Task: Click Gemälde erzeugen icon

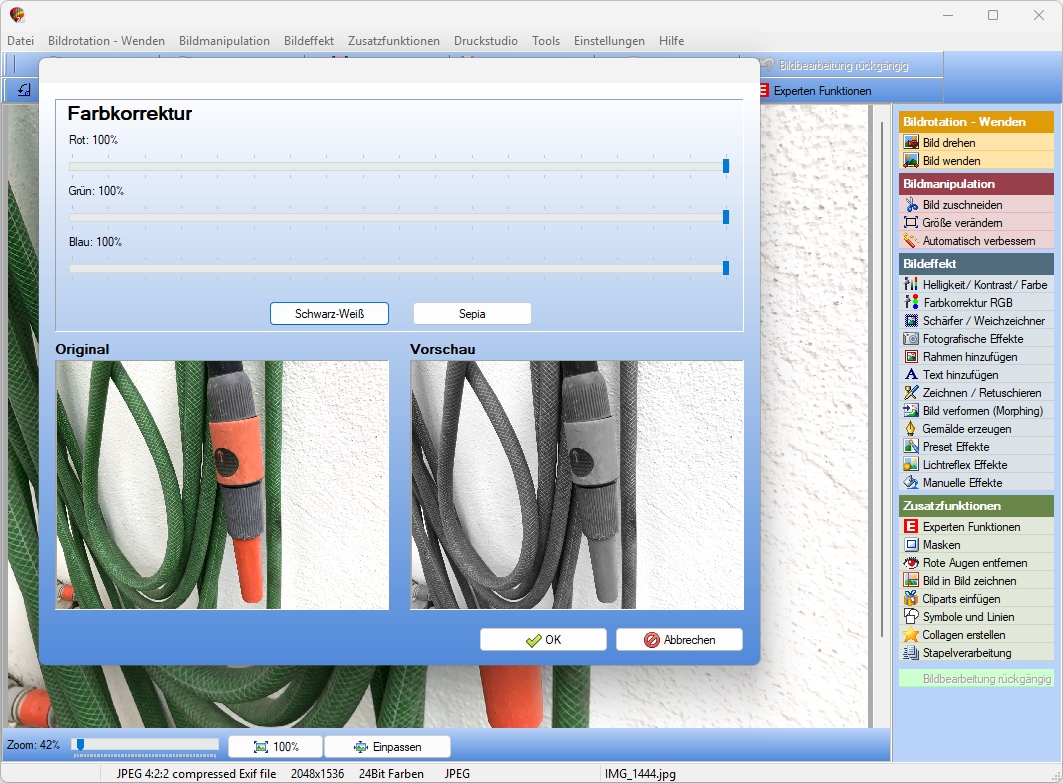Action: 911,429
